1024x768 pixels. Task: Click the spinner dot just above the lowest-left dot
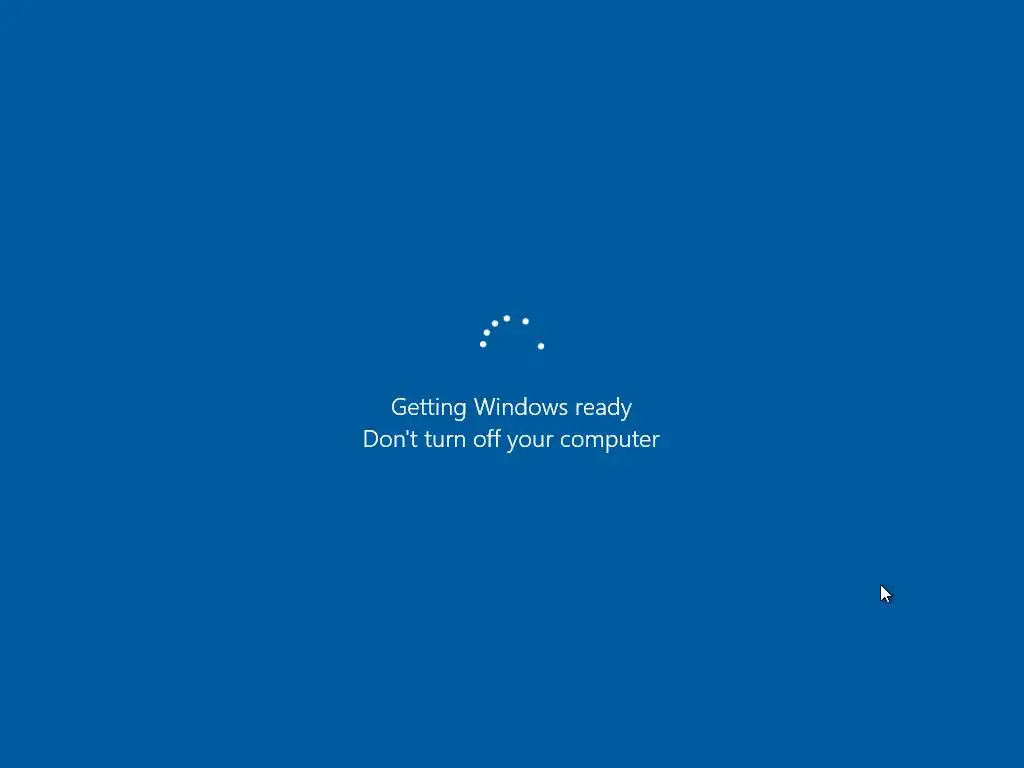487,332
